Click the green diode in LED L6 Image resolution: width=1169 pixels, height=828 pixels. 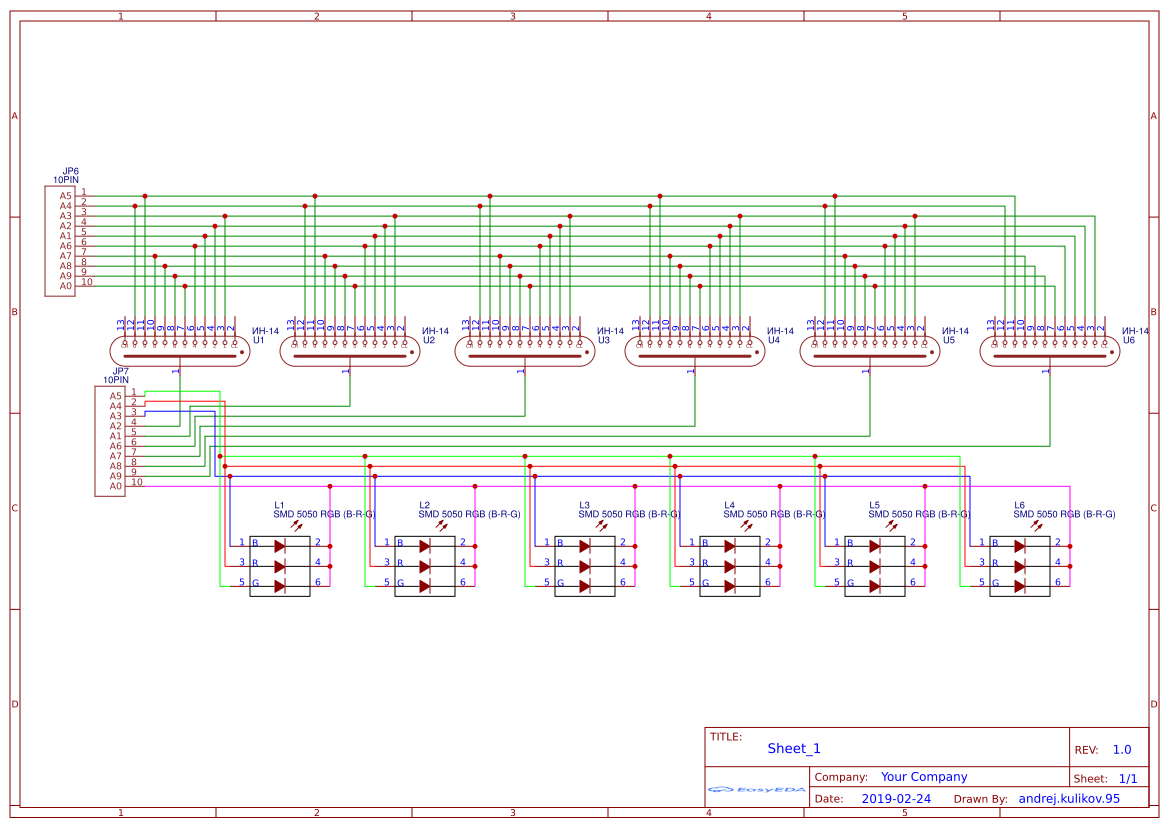1019,587
